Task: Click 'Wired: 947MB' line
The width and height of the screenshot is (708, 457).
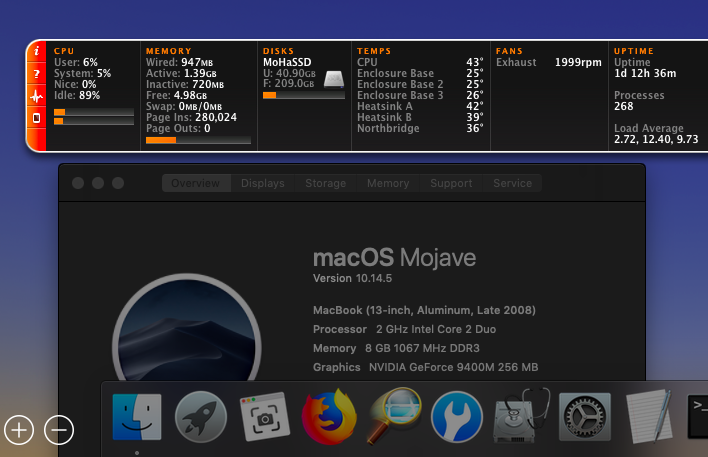Action: click(179, 62)
